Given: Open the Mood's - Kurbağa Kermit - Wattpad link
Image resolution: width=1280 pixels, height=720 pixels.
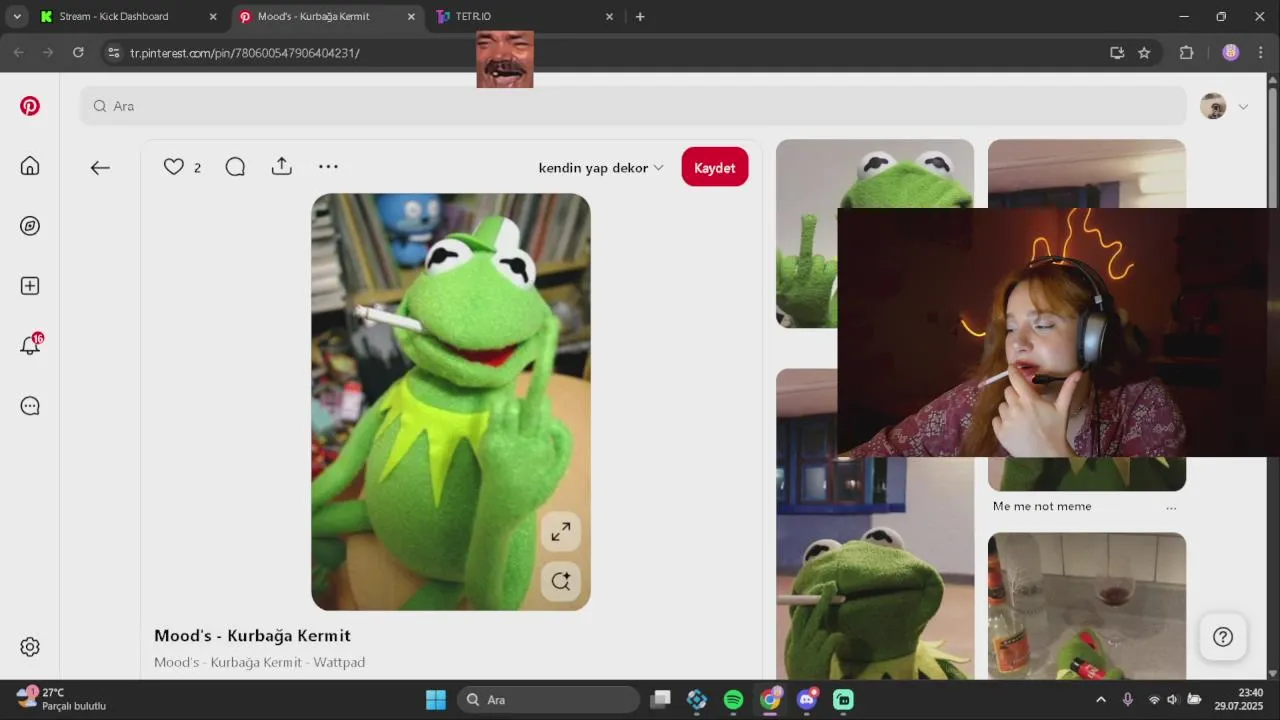Looking at the screenshot, I should (x=260, y=662).
